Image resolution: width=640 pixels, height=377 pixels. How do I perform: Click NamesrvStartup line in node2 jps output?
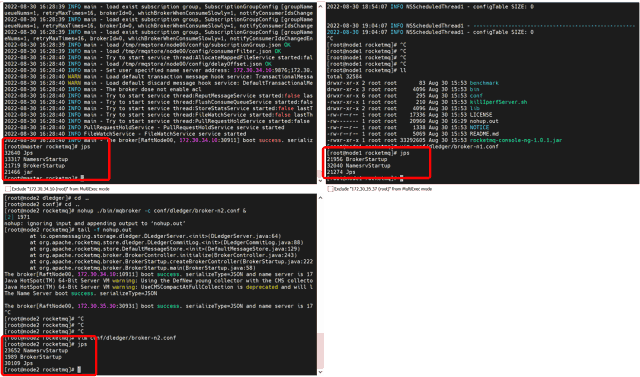tap(36, 350)
